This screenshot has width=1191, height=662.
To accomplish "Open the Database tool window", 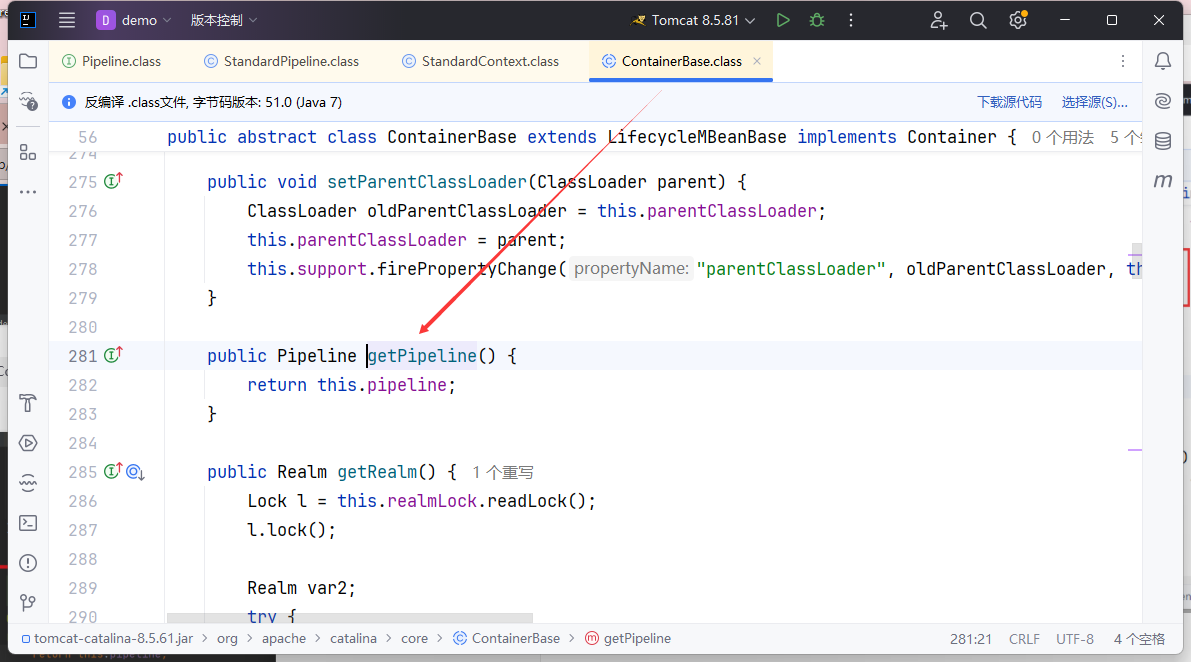I will [x=1162, y=141].
